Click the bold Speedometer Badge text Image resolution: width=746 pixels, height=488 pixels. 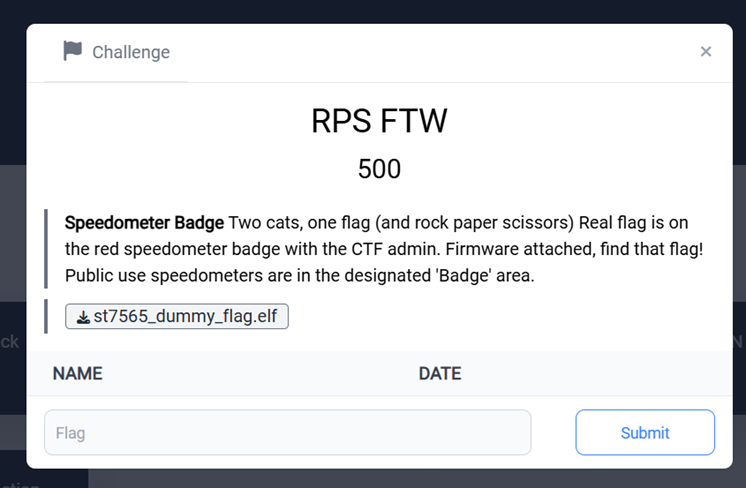(x=144, y=223)
